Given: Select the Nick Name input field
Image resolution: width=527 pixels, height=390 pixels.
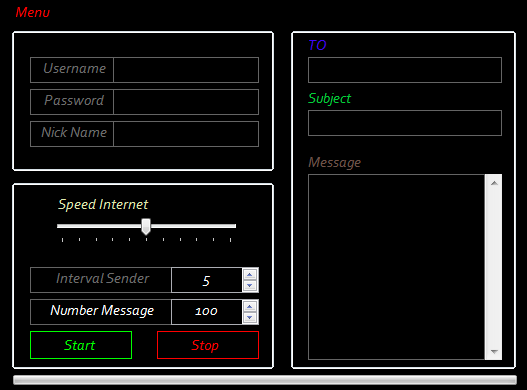Looking at the screenshot, I should tap(186, 134).
